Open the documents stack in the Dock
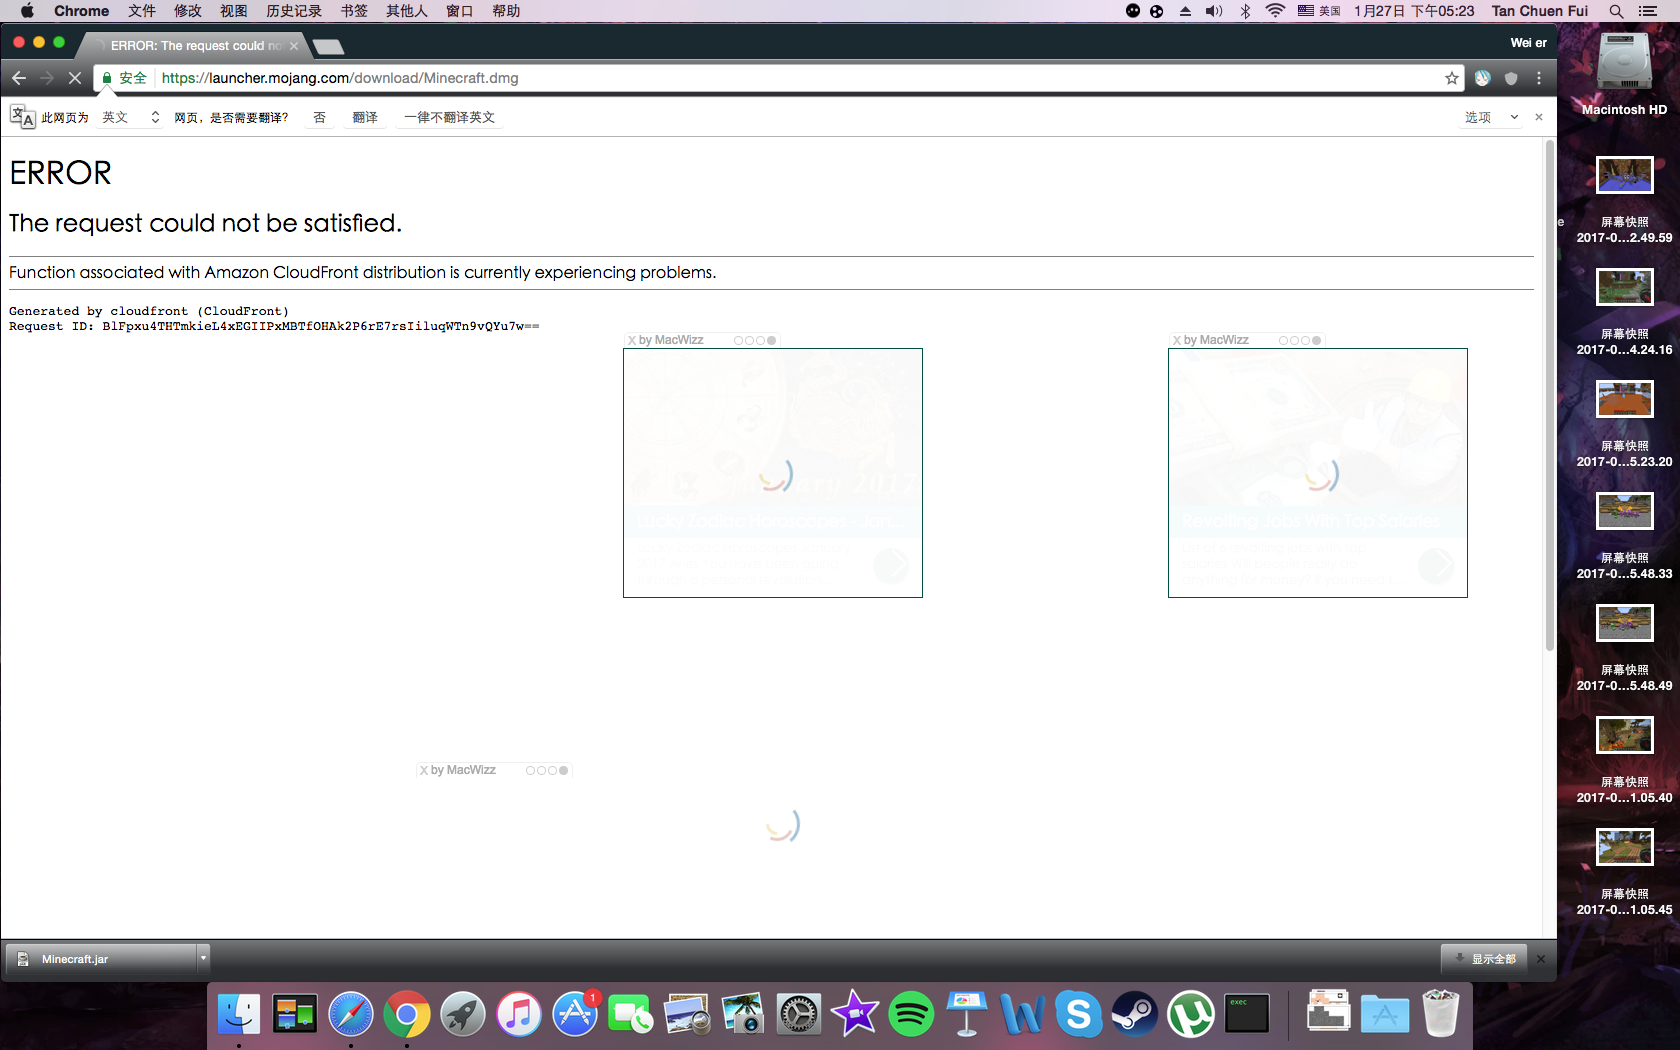 click(1329, 1012)
